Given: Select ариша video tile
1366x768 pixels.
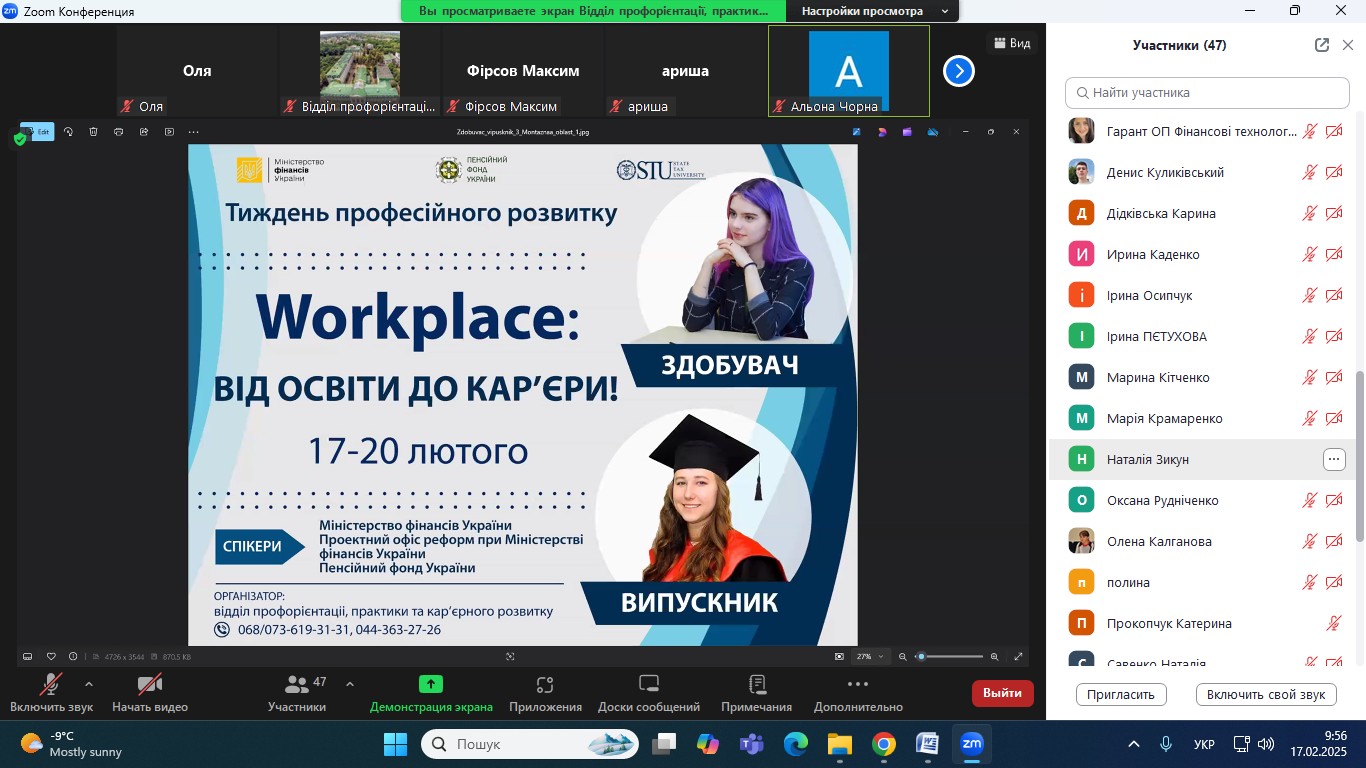Looking at the screenshot, I should [x=685, y=71].
